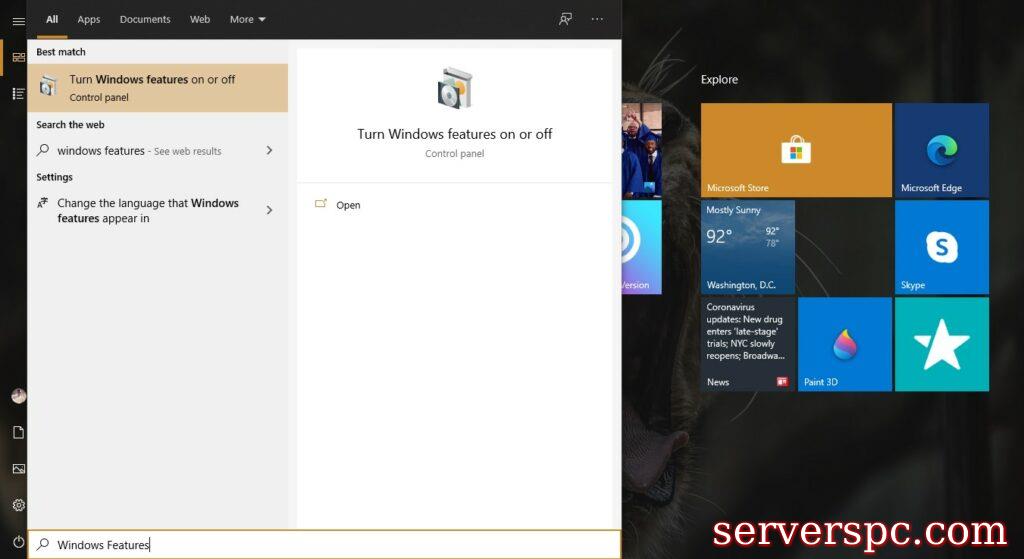
Task: Expand the language setting result arrow
Action: click(x=269, y=210)
